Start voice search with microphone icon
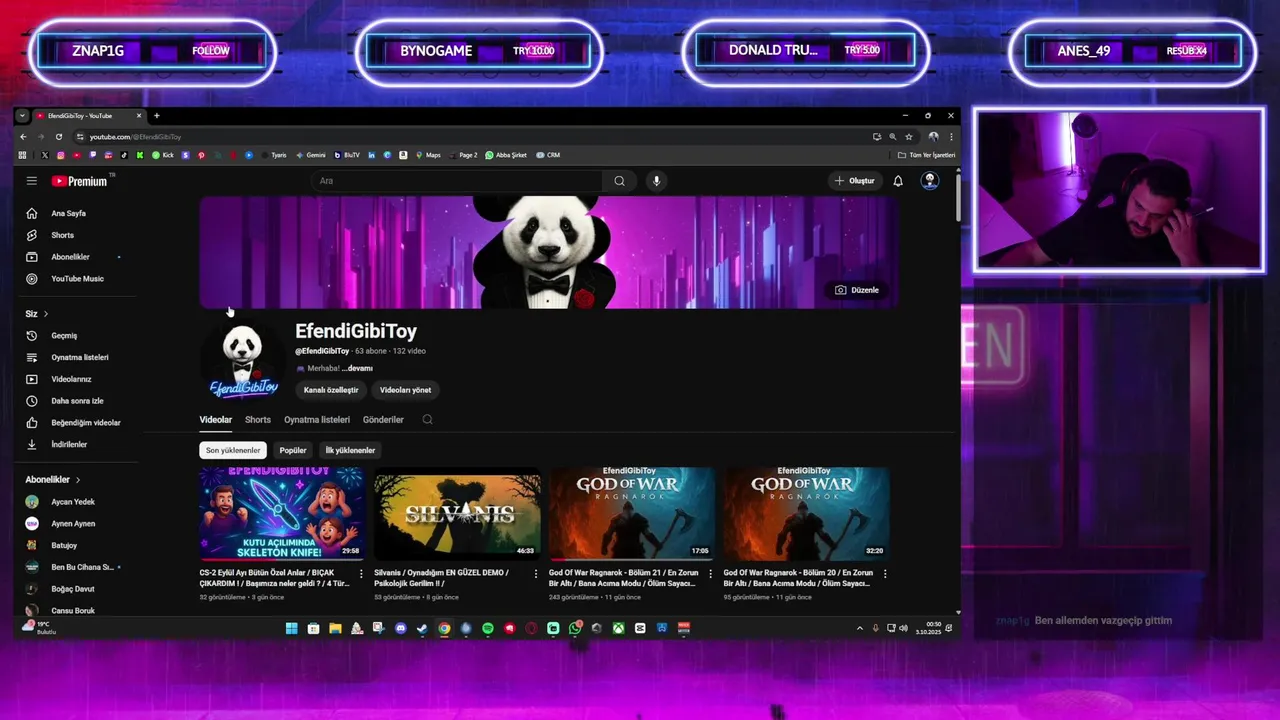Image resolution: width=1280 pixels, height=720 pixels. [x=656, y=181]
